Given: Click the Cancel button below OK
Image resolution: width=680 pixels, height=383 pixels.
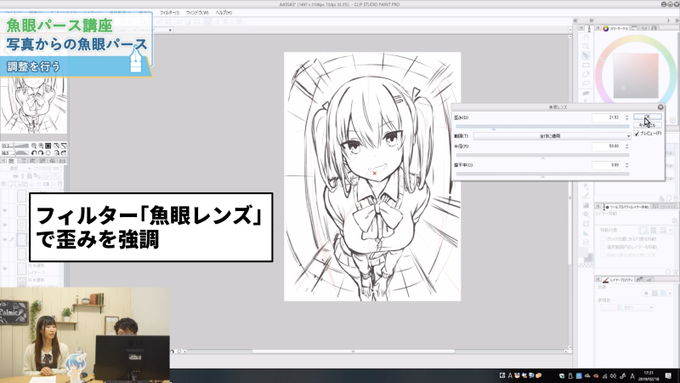Looking at the screenshot, I should point(647,125).
